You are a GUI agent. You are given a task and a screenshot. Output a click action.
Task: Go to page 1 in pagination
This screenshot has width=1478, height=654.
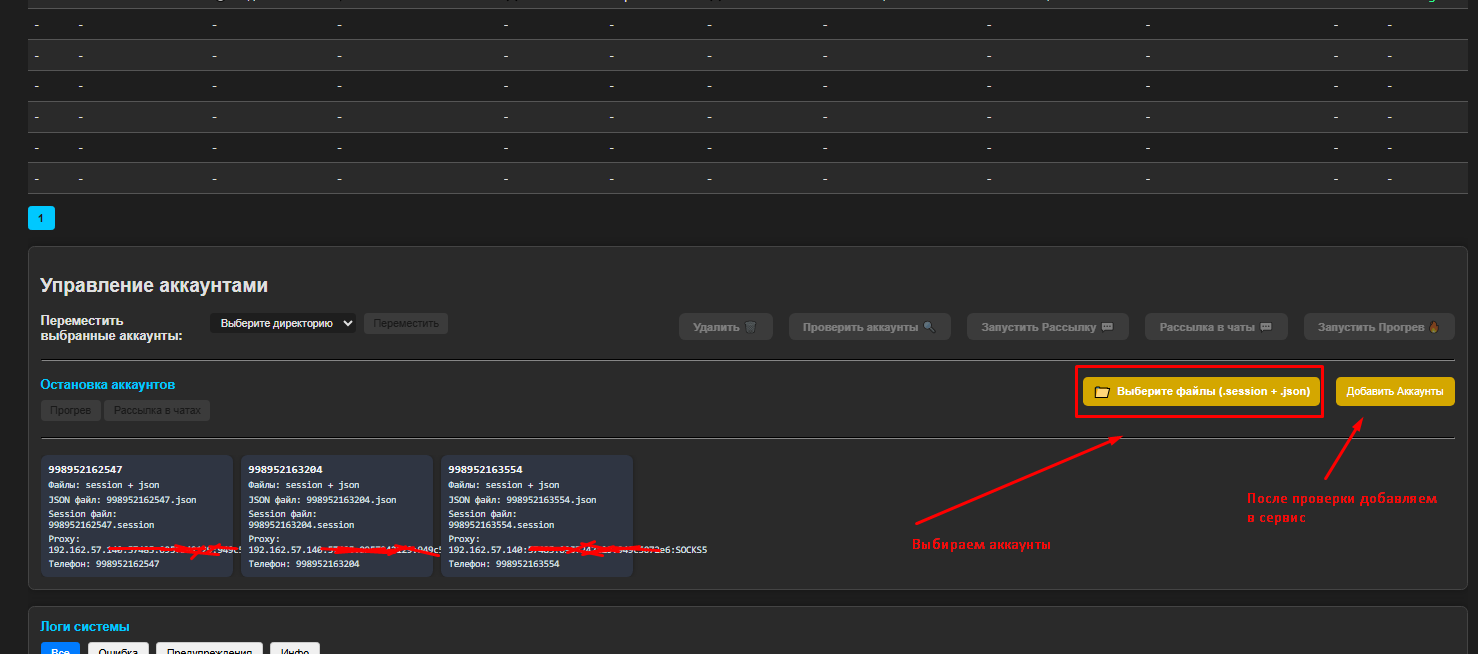click(41, 218)
